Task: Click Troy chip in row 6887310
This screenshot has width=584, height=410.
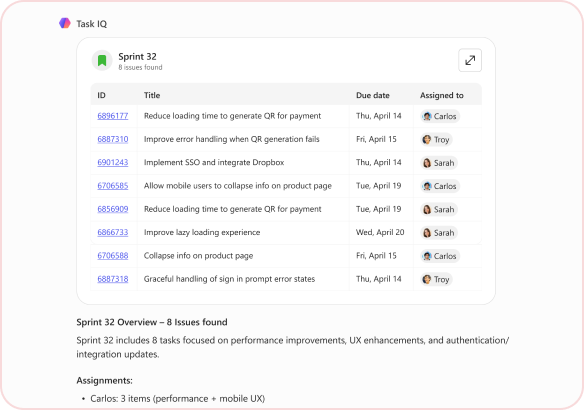Action: 436,140
